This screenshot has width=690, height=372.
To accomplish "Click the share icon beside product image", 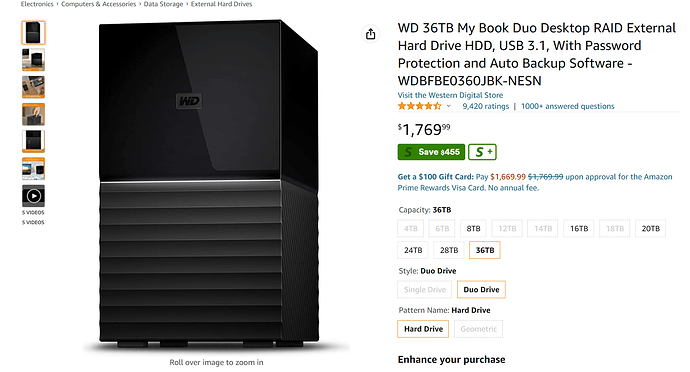I will [371, 33].
